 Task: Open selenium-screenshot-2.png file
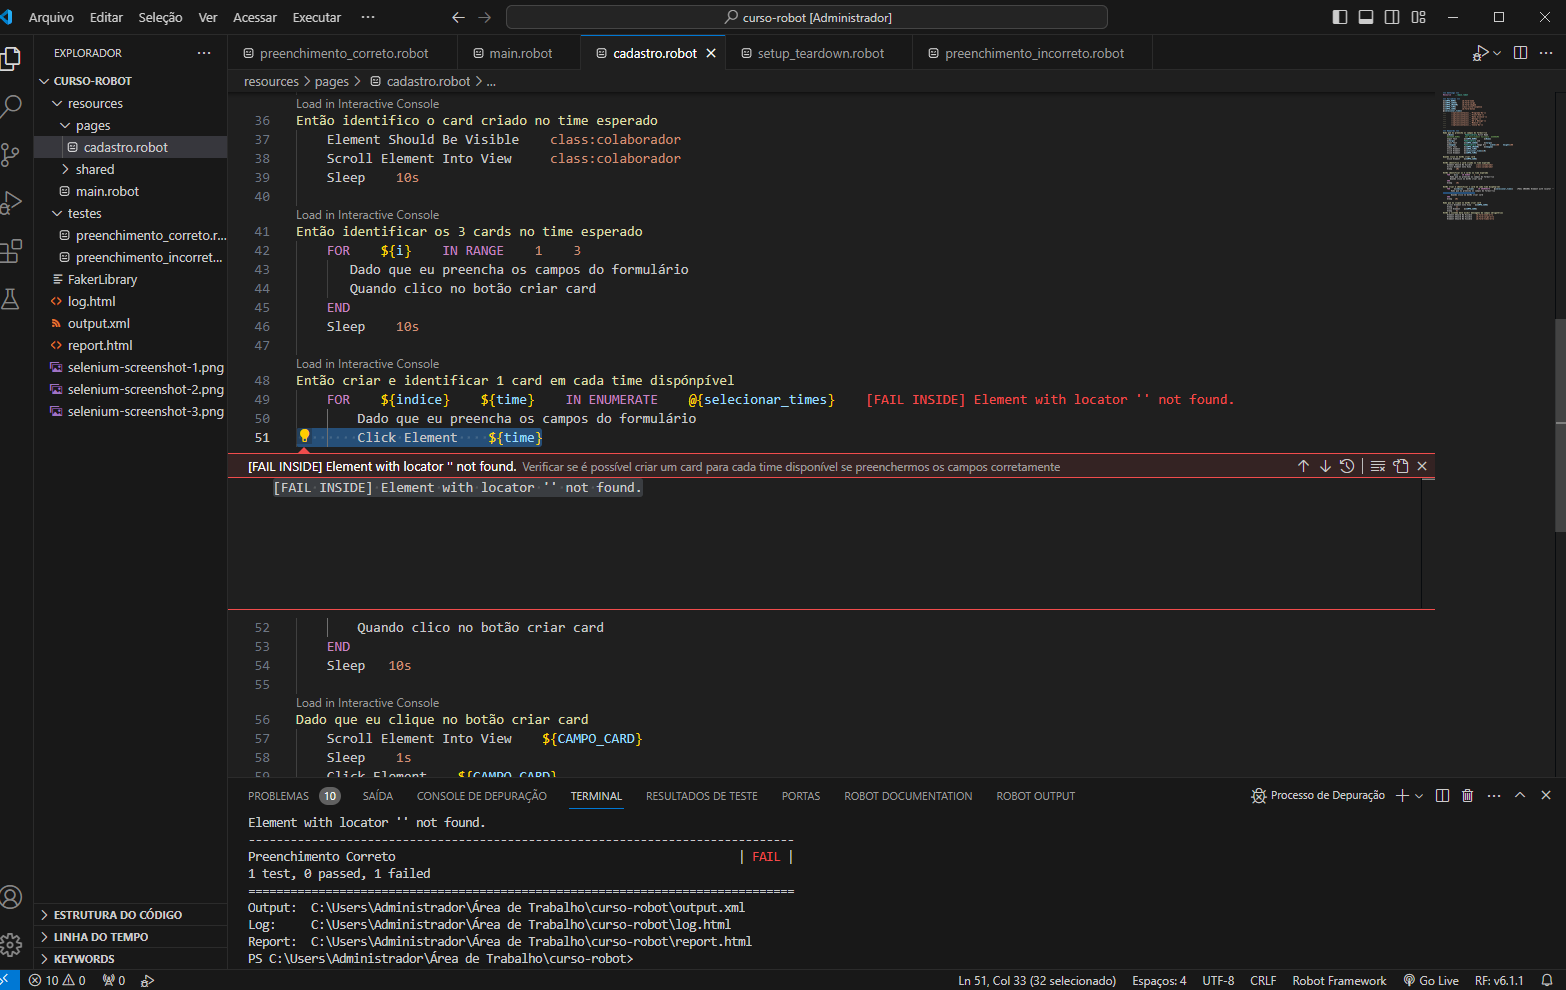[x=130, y=389]
